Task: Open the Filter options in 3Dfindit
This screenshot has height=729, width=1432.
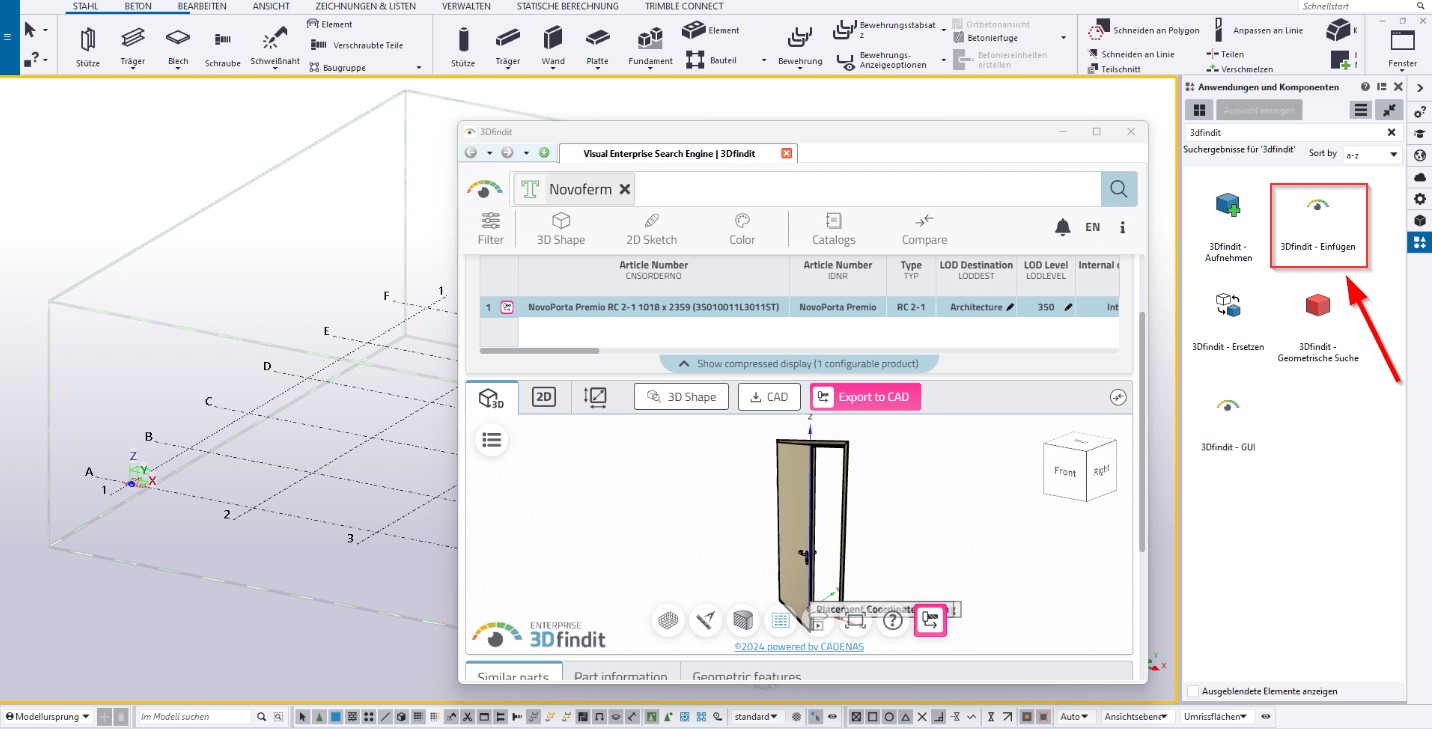Action: point(490,229)
